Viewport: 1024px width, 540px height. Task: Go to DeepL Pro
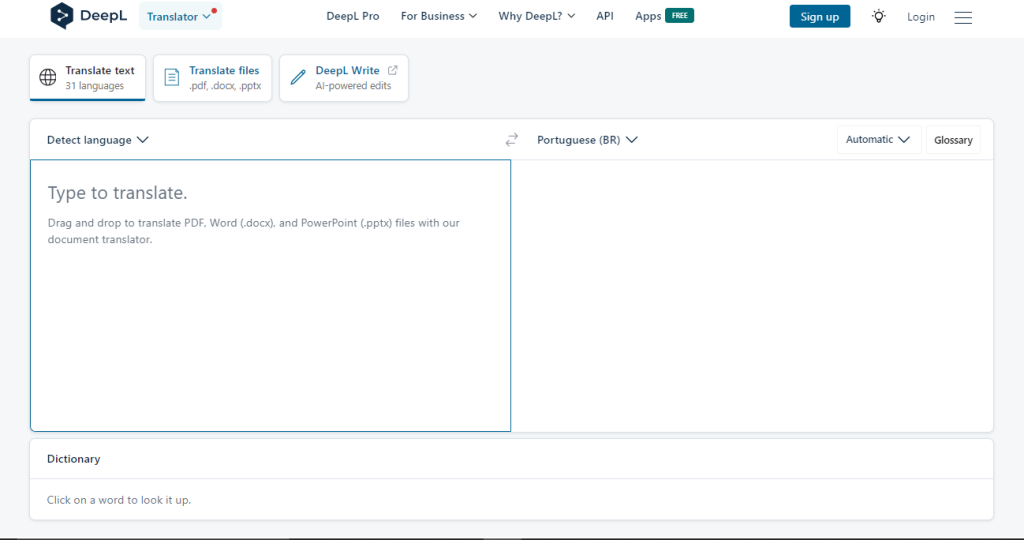[353, 16]
